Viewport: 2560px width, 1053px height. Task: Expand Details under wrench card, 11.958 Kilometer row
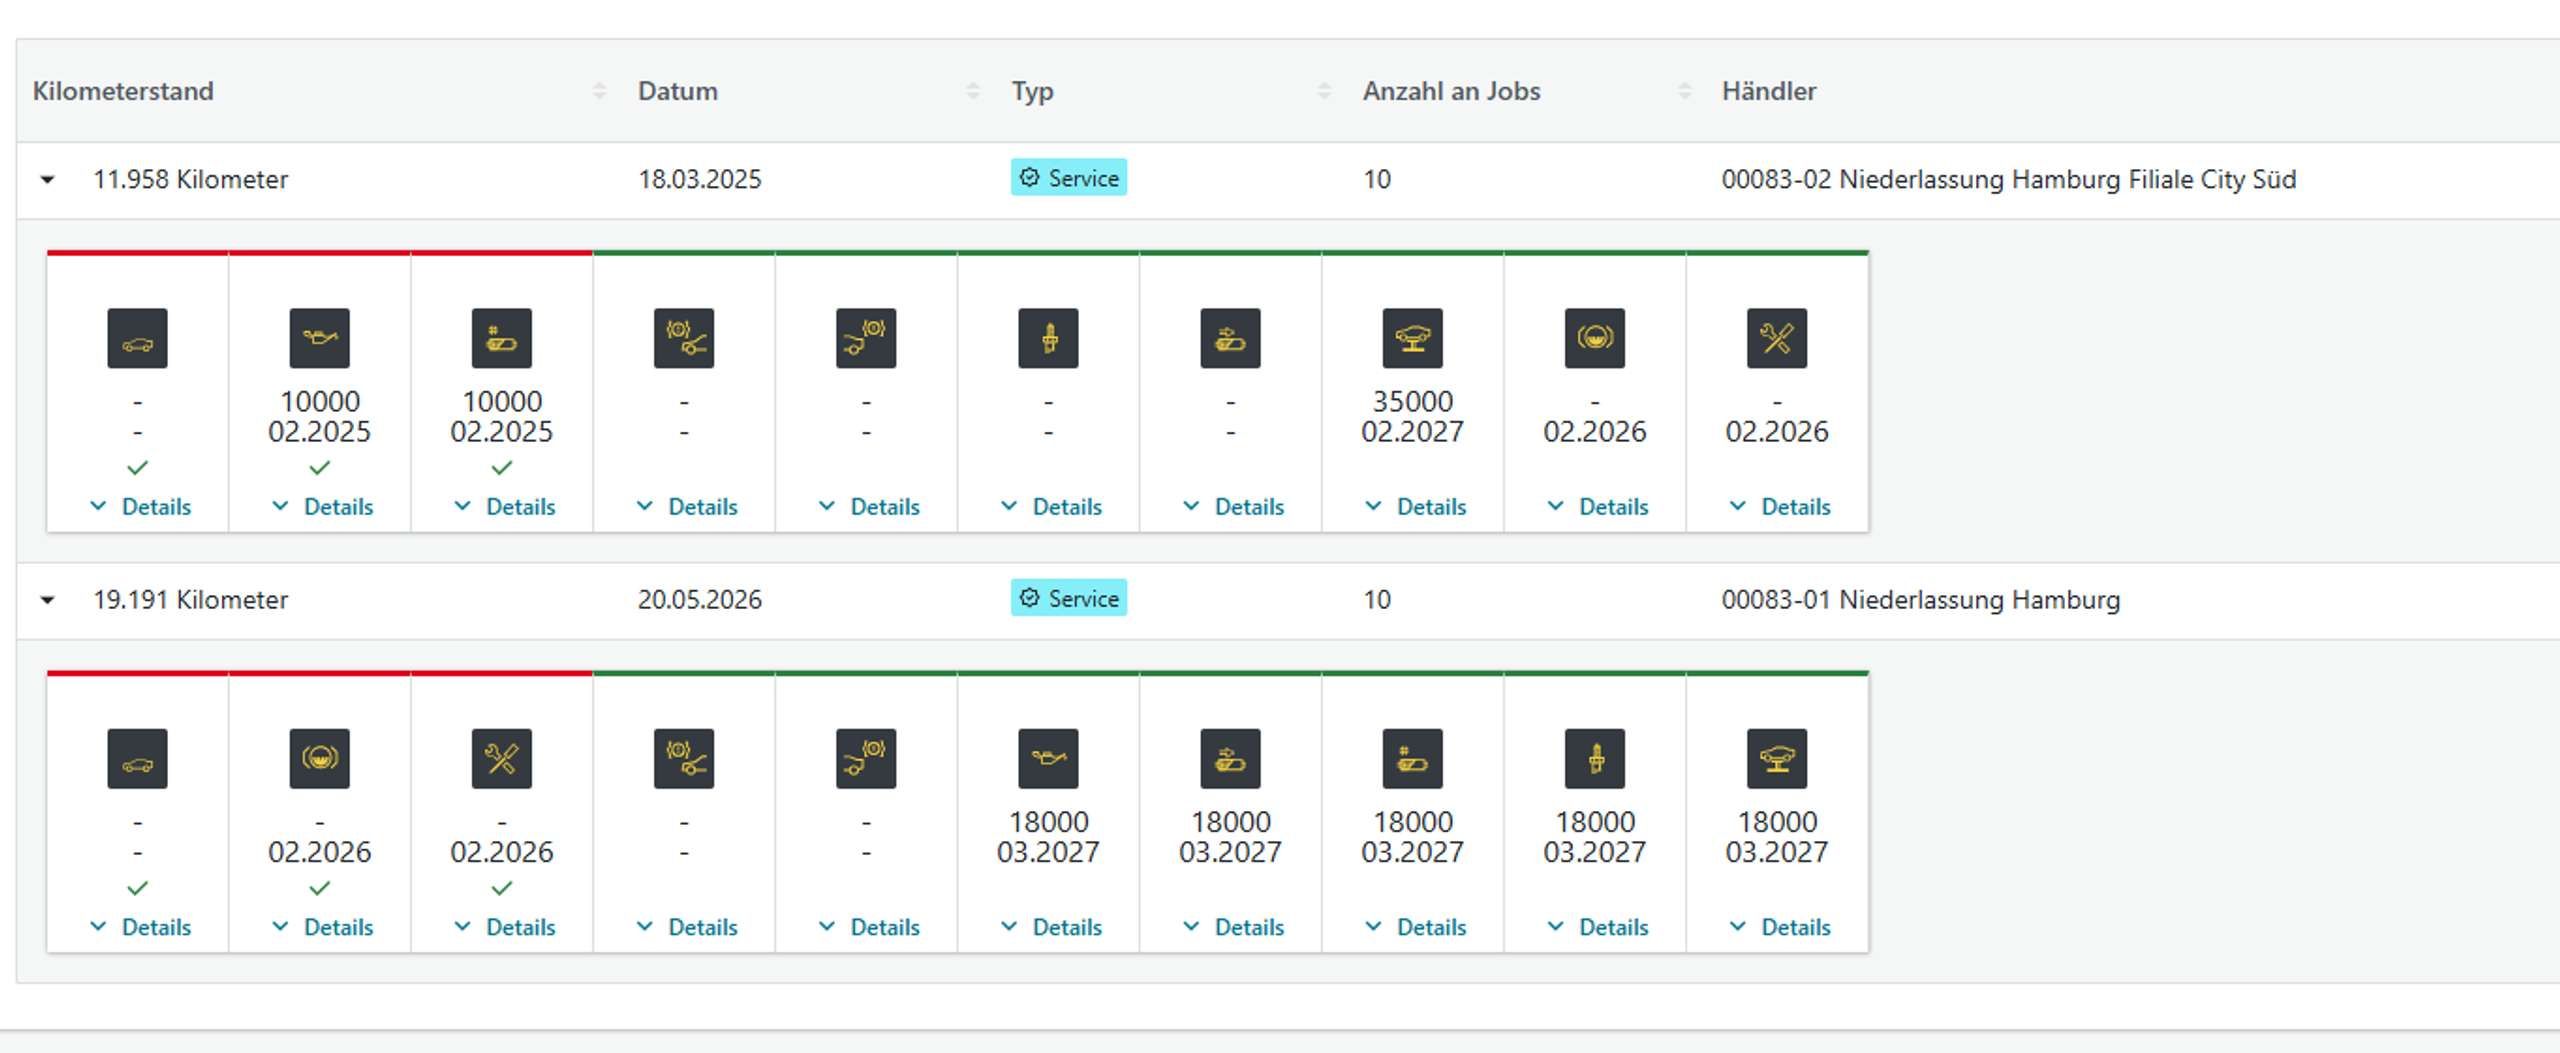point(1780,507)
